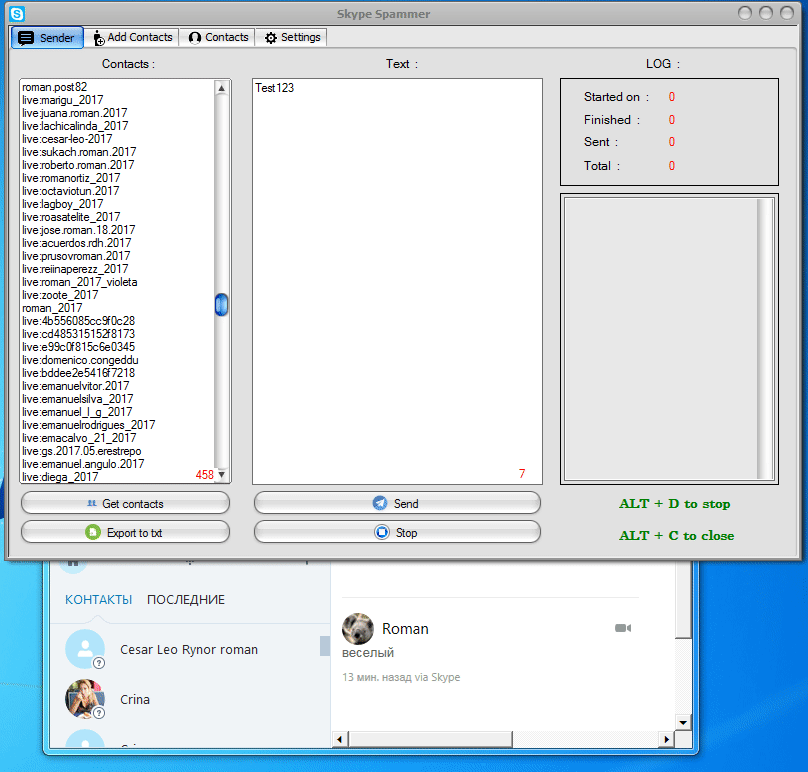The image size is (808, 772).
Task: Select contact live:e99c0f815c6e0345
Action: (78, 347)
